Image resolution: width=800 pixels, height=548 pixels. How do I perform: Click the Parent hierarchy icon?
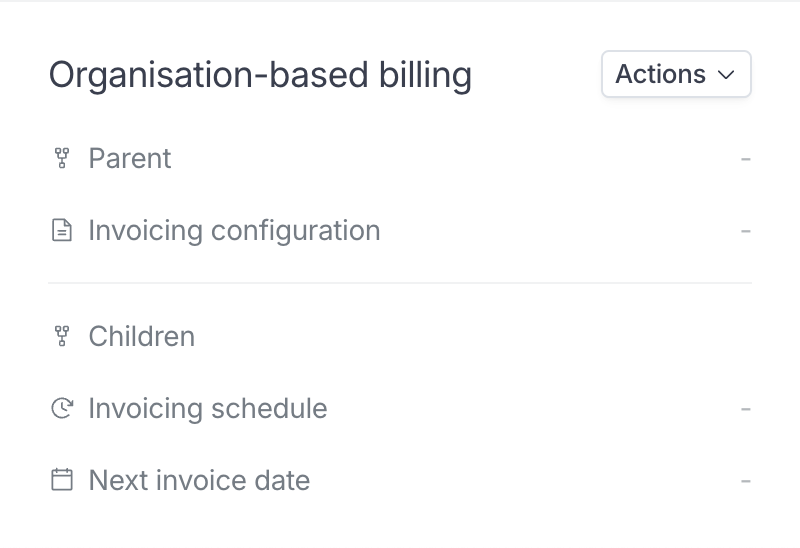tap(62, 158)
